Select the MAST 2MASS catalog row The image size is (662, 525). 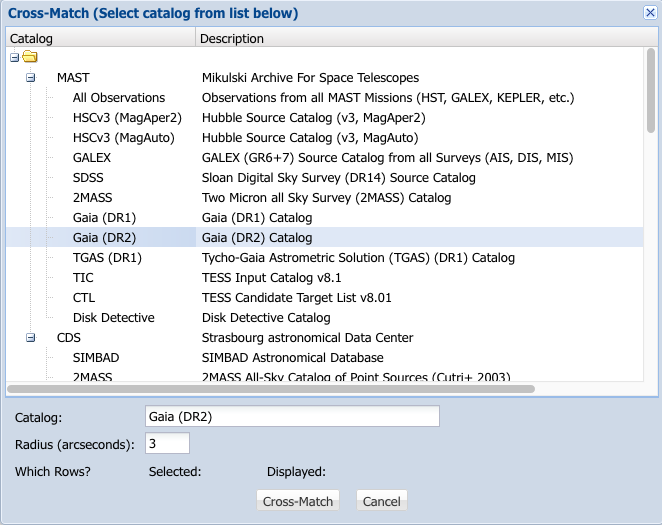[92, 198]
